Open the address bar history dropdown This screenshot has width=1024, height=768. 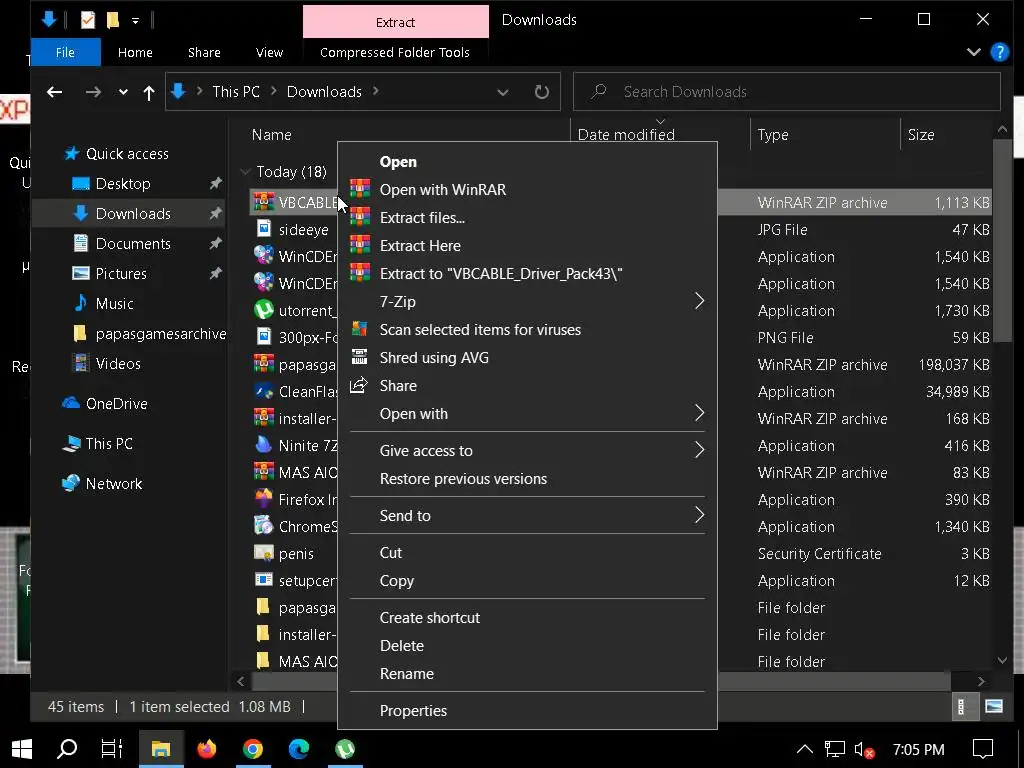tap(503, 92)
